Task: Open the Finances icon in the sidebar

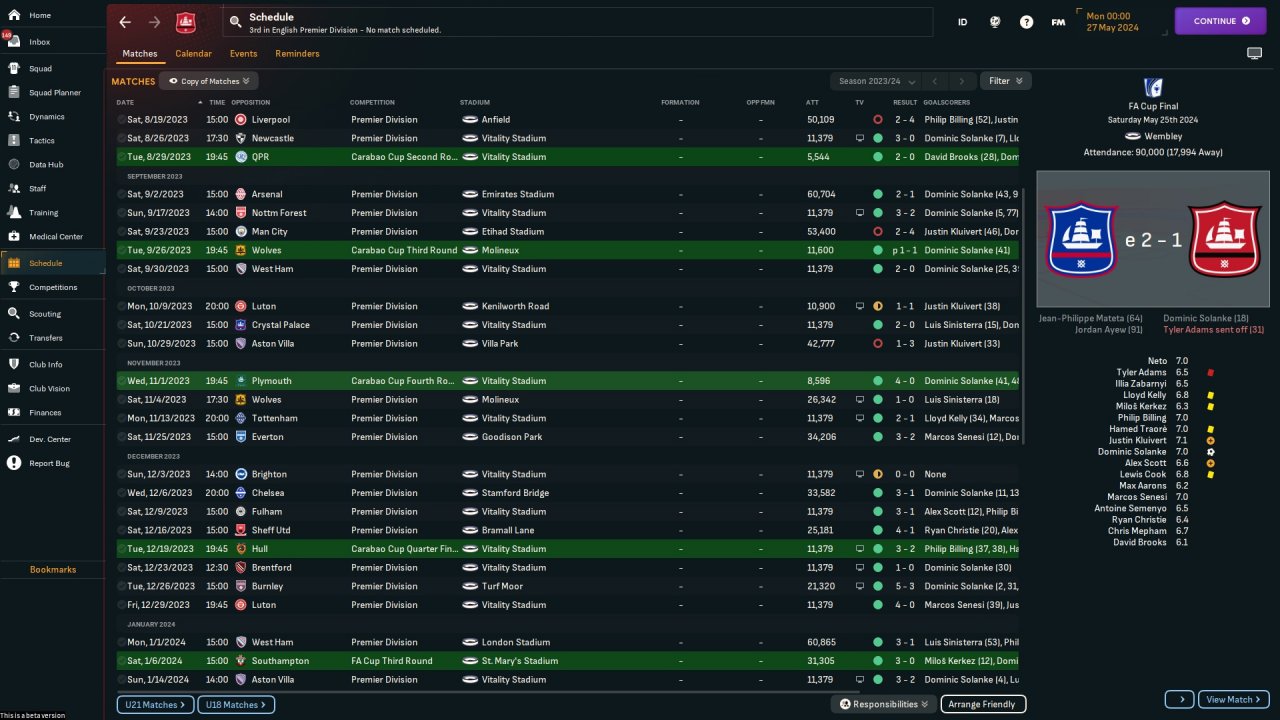Action: click(x=14, y=412)
